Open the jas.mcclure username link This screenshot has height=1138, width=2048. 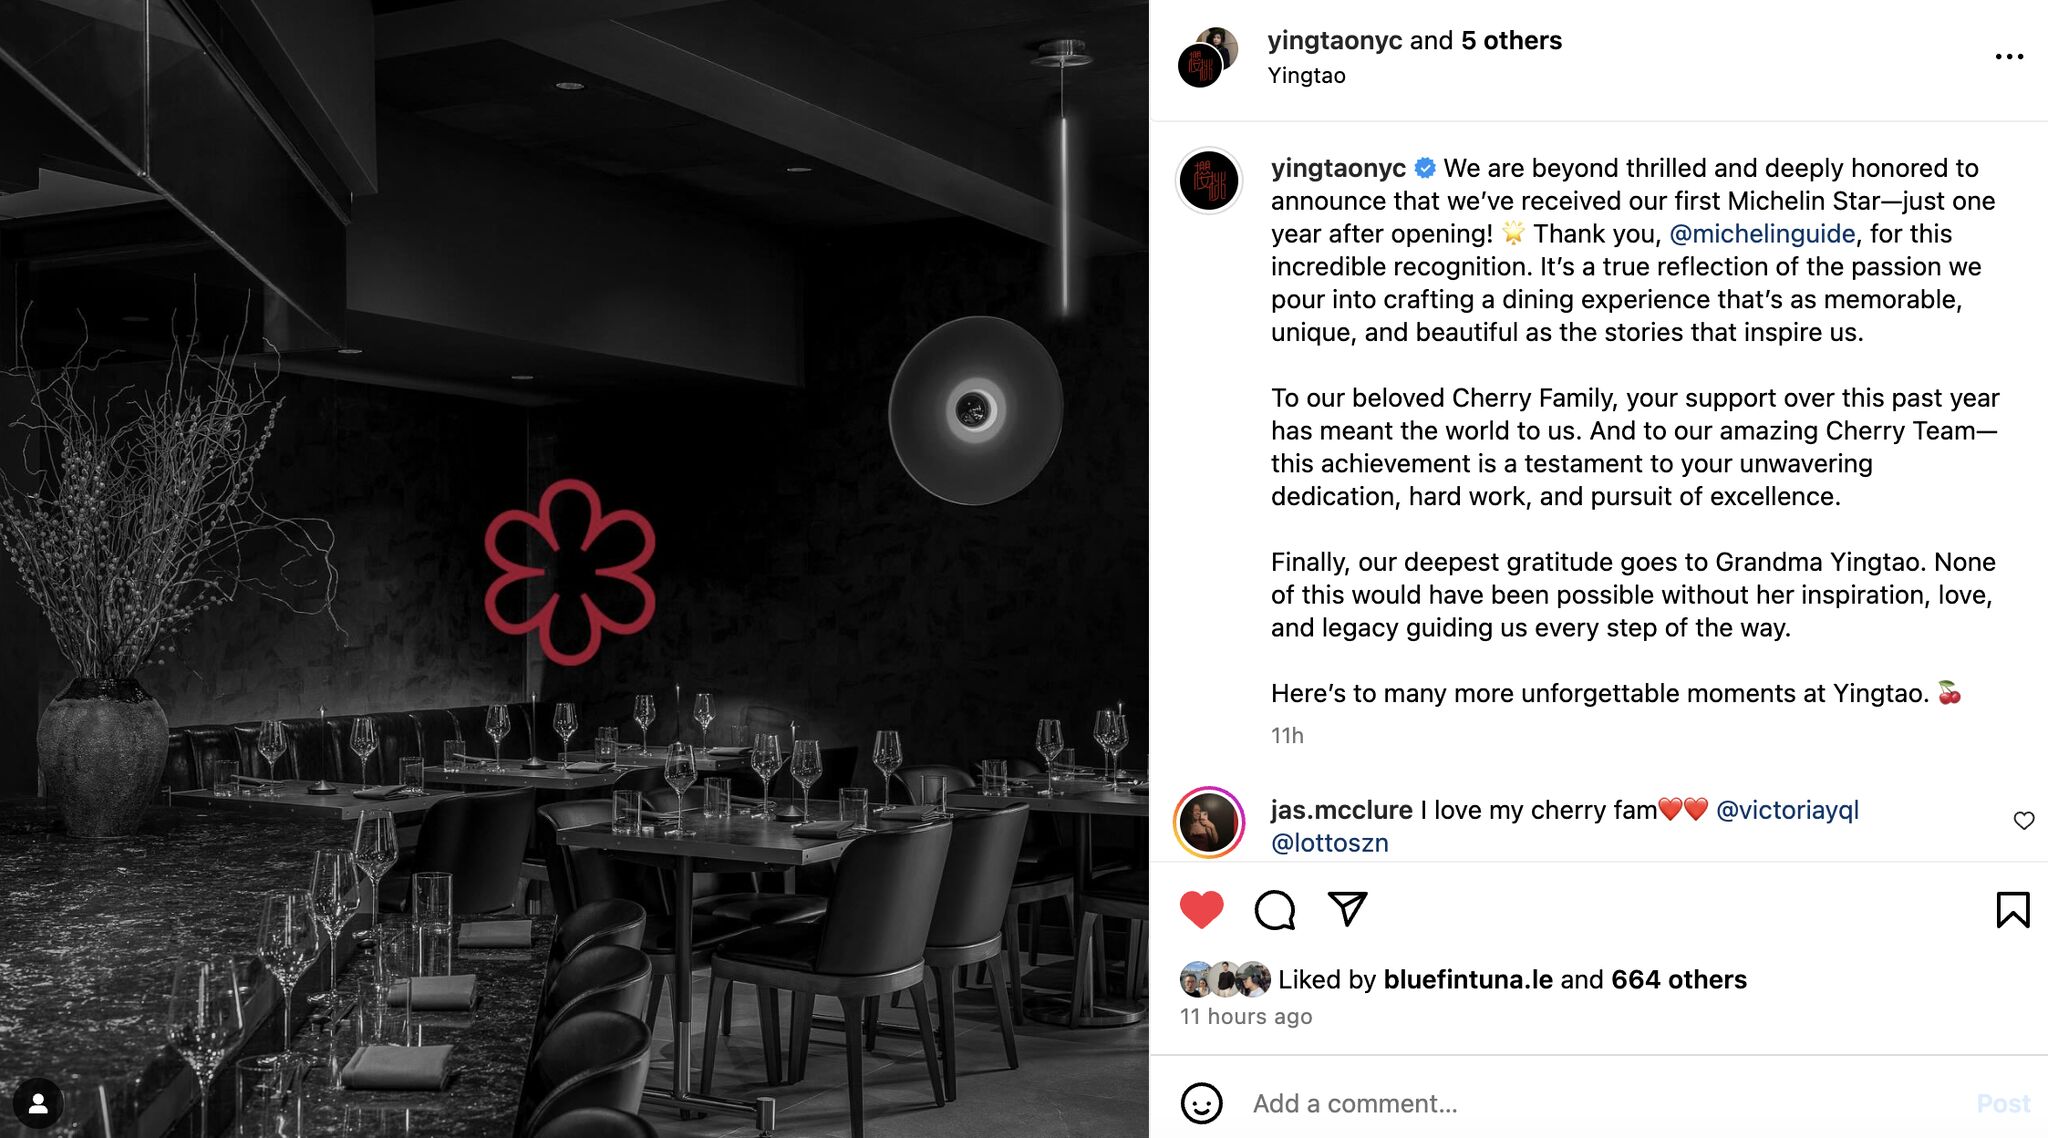click(1341, 810)
